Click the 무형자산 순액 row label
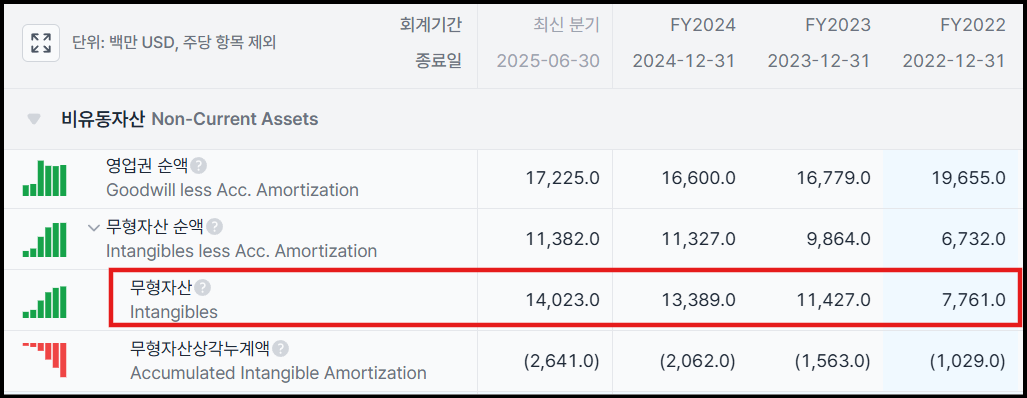The height and width of the screenshot is (398, 1027). pyautogui.click(x=155, y=226)
